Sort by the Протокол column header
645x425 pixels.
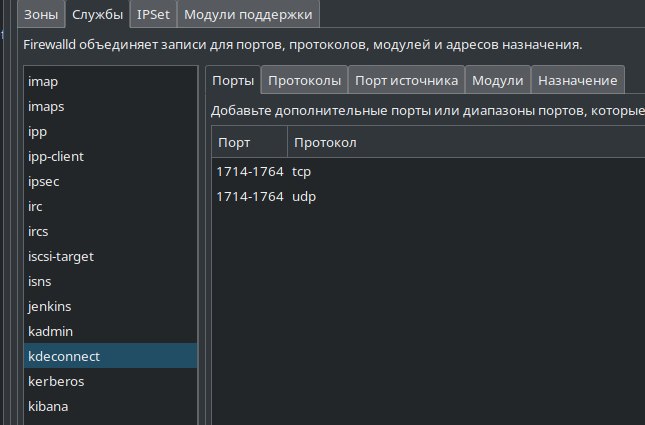pos(466,142)
